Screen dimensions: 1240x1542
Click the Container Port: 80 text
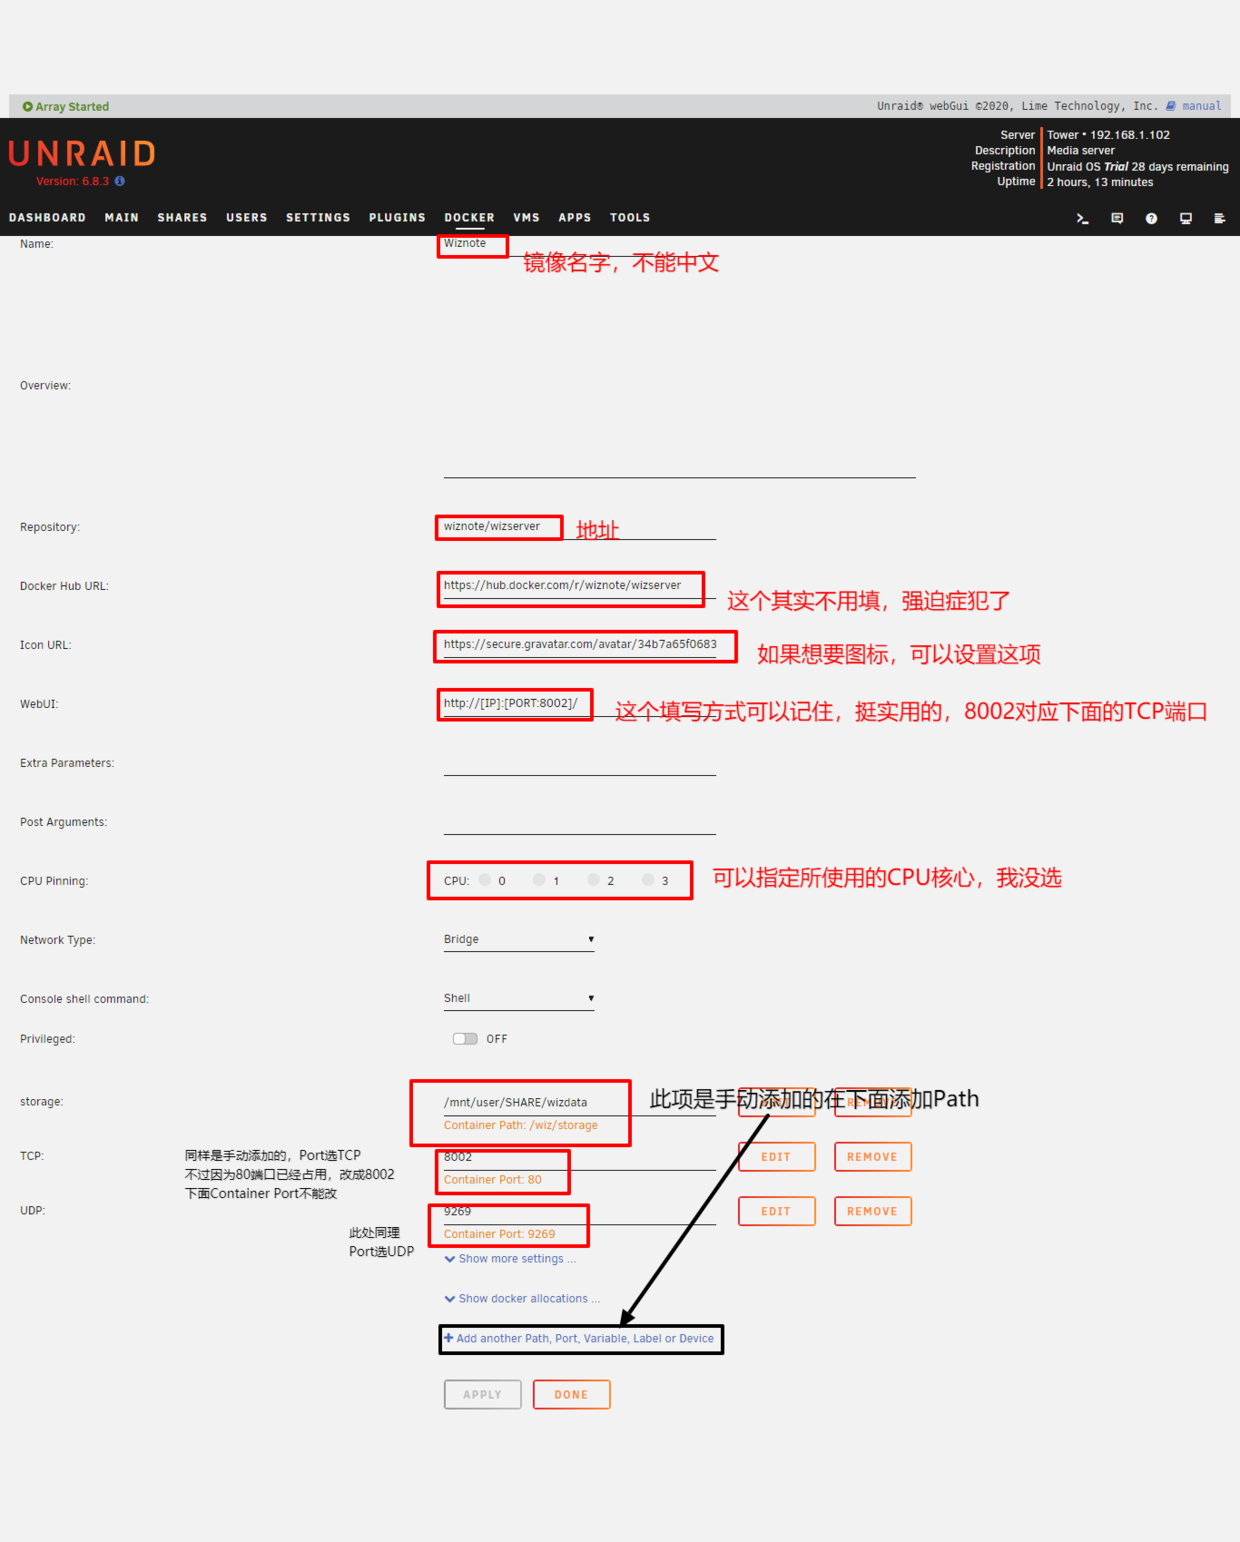point(493,1180)
